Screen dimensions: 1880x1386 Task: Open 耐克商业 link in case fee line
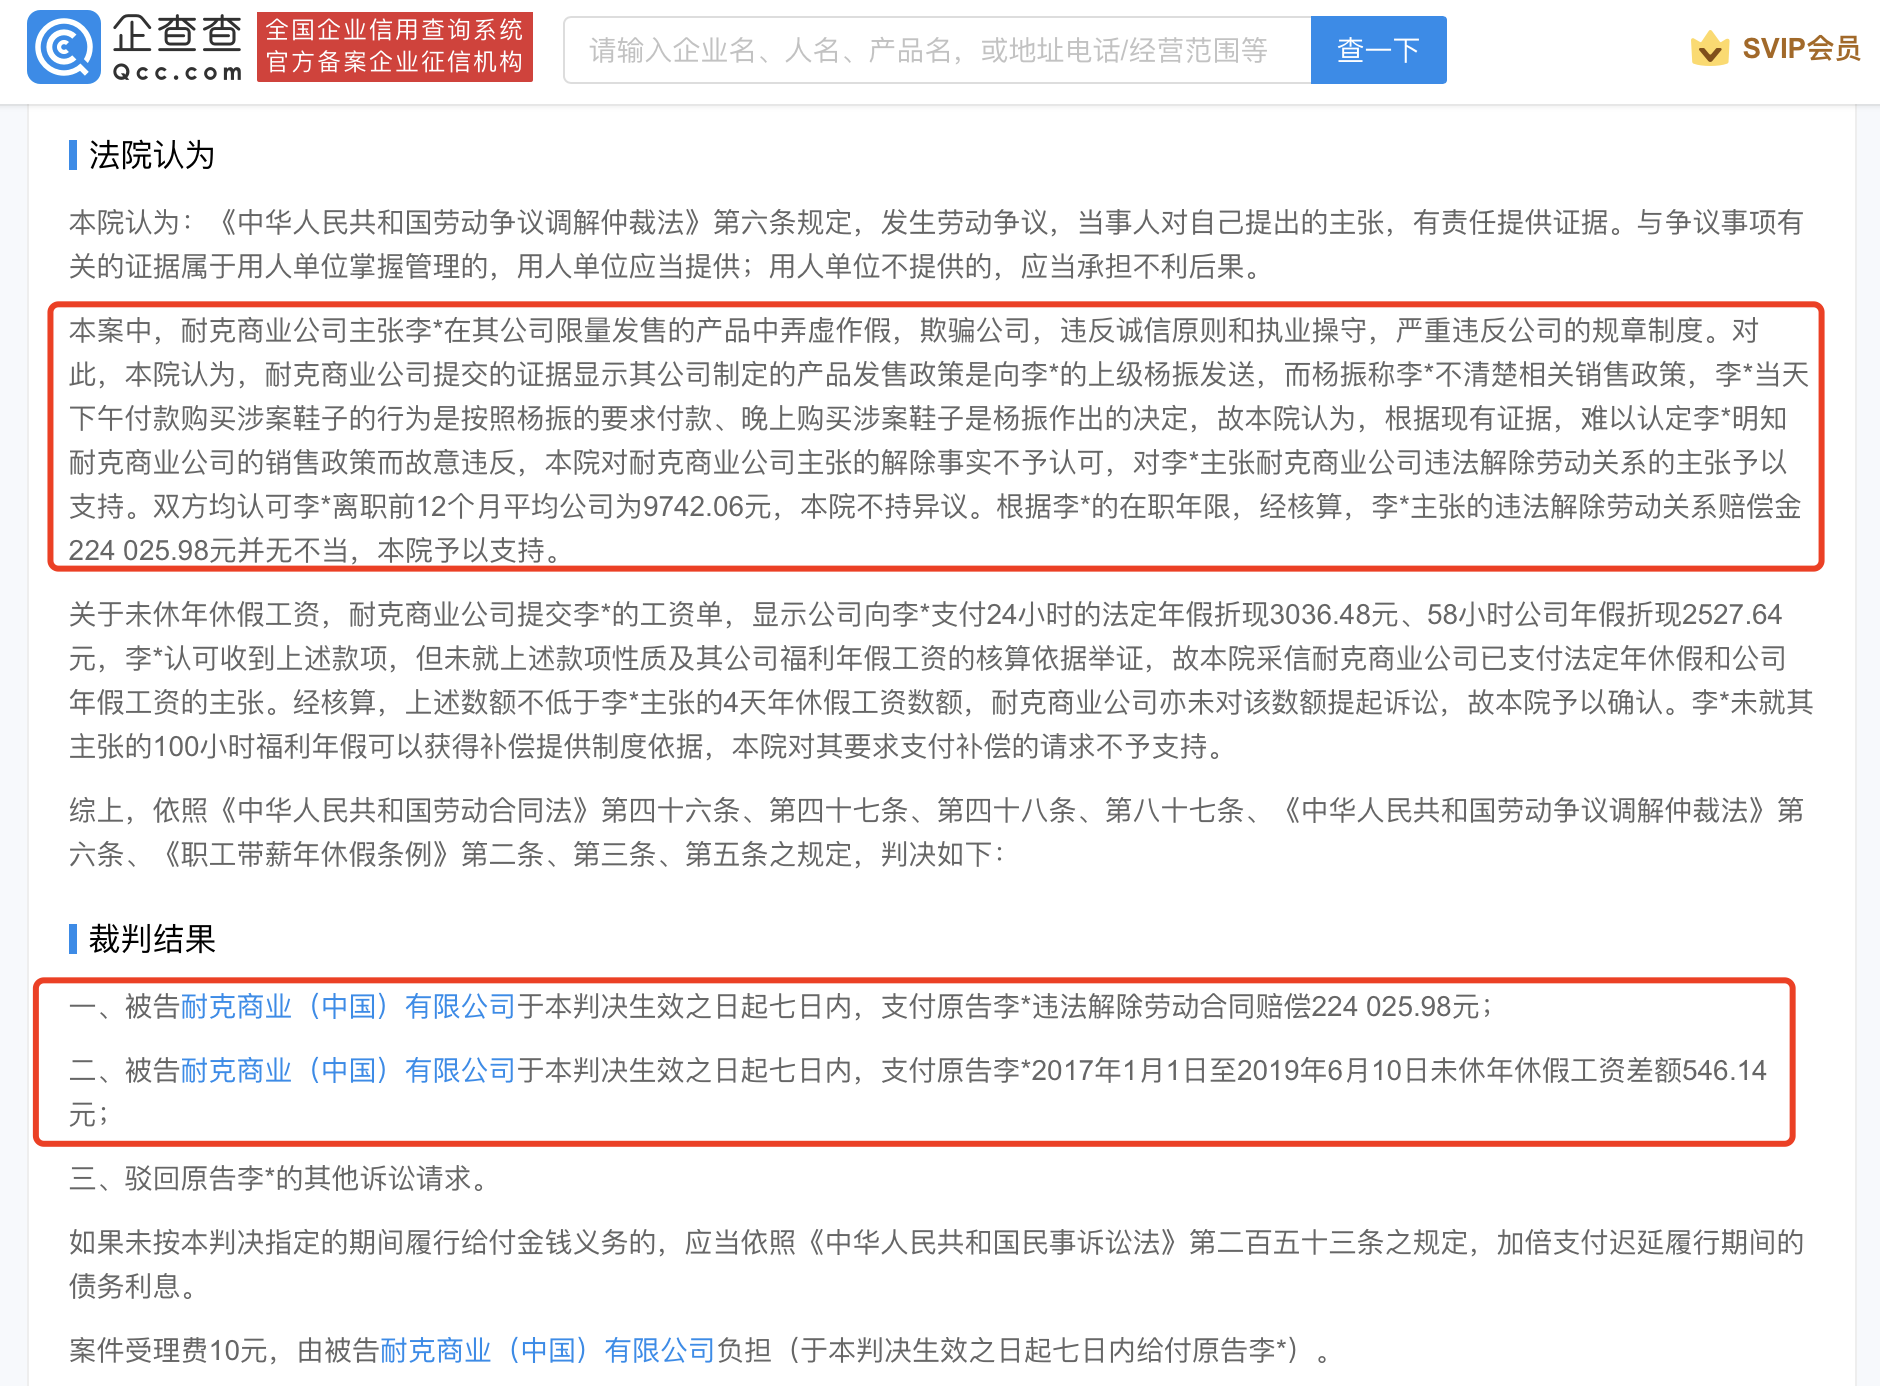[x=548, y=1350]
